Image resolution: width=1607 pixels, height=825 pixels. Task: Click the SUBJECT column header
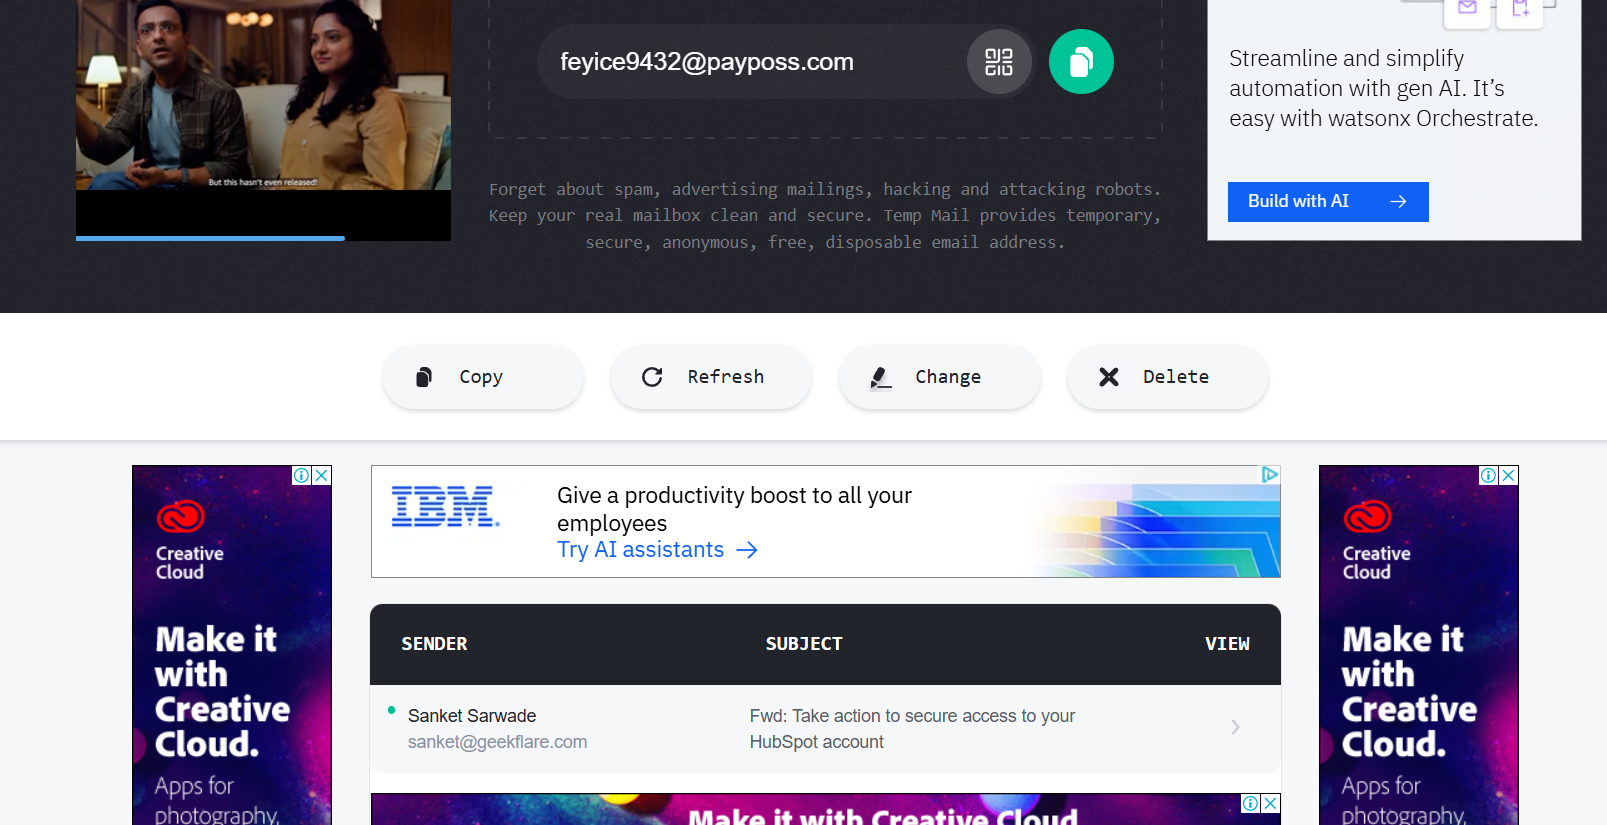tap(804, 644)
